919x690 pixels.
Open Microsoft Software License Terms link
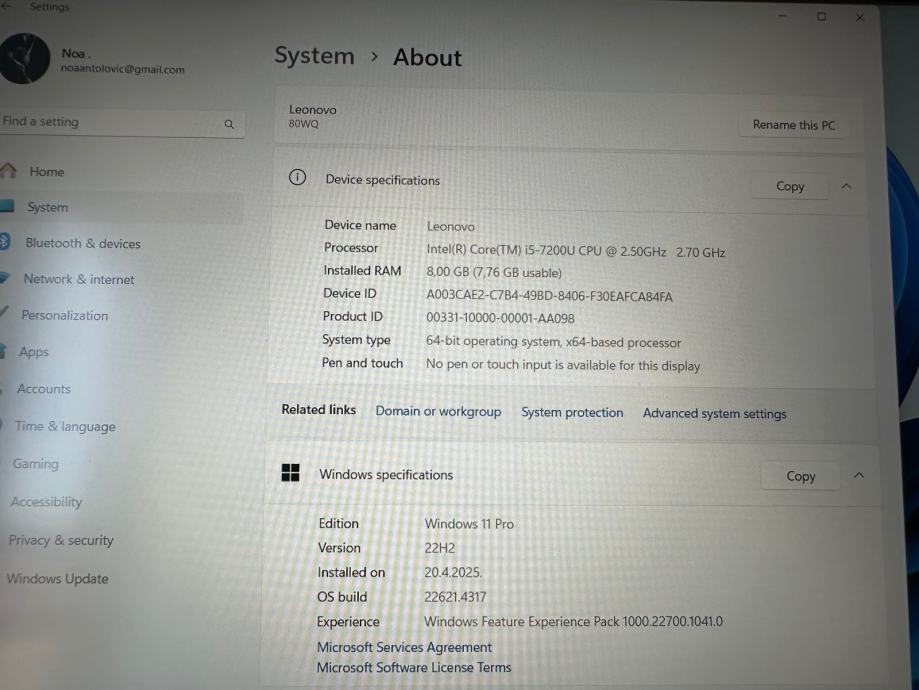414,667
